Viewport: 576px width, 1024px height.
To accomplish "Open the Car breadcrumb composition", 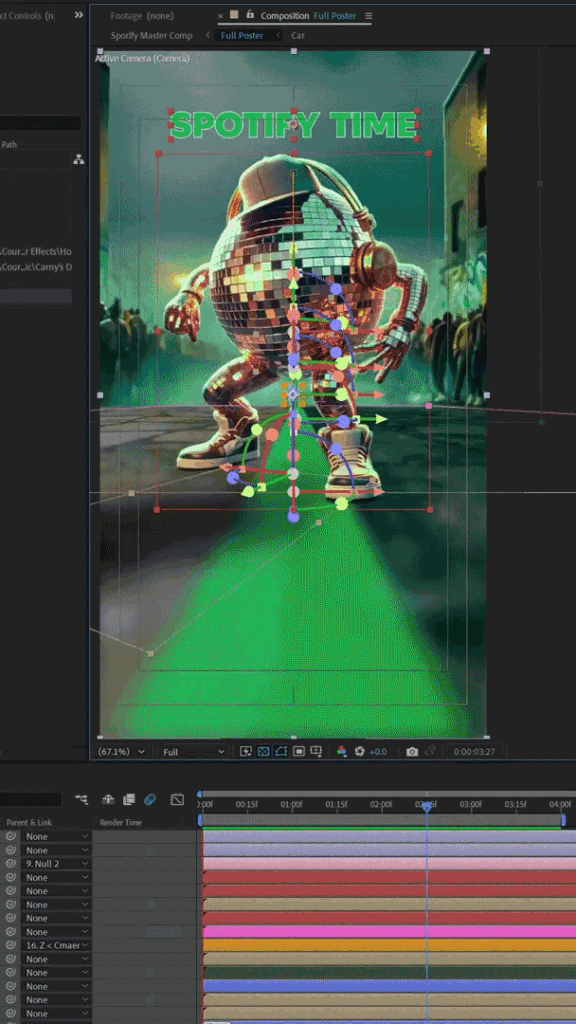I will [x=298, y=35].
